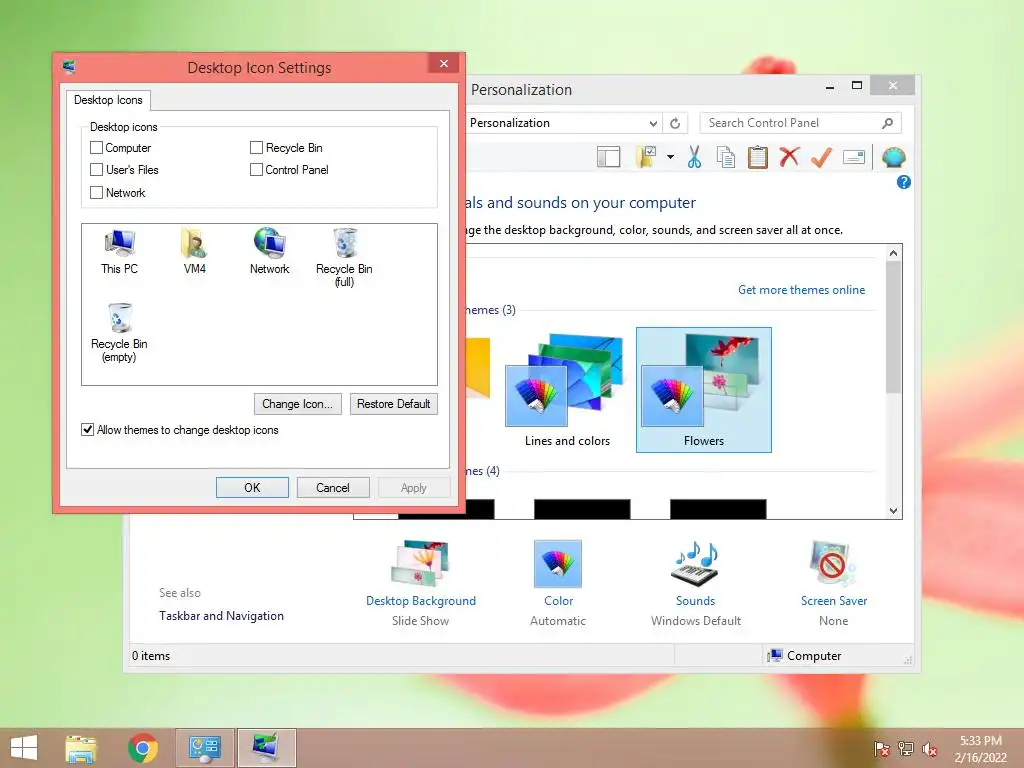Select the Recycle Bin (full) icon

[344, 257]
